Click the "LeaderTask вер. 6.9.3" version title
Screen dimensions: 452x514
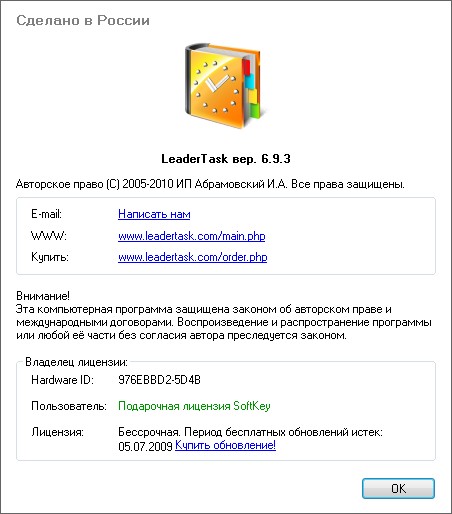tap(226, 159)
